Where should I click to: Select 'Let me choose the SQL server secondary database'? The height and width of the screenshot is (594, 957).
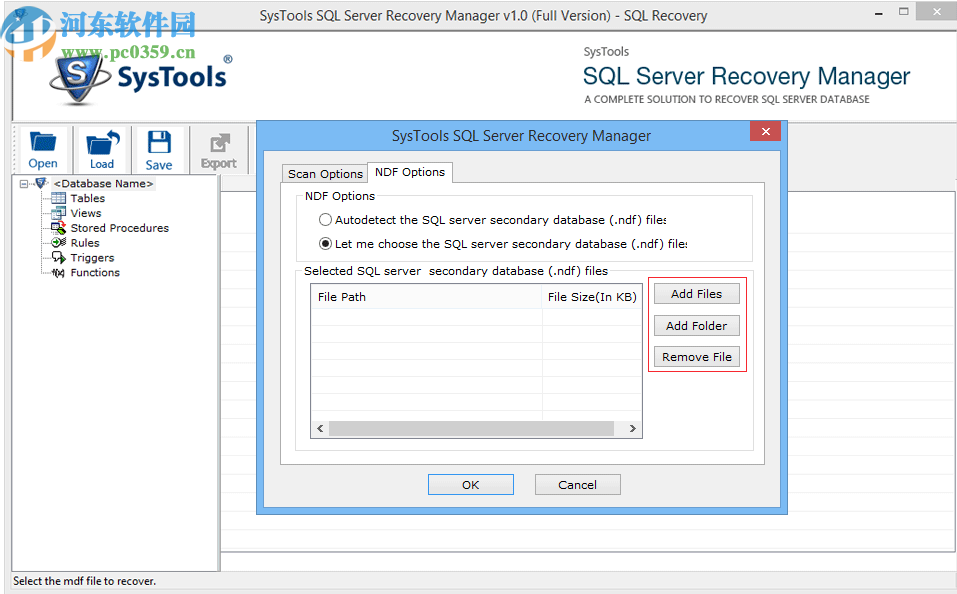point(325,243)
